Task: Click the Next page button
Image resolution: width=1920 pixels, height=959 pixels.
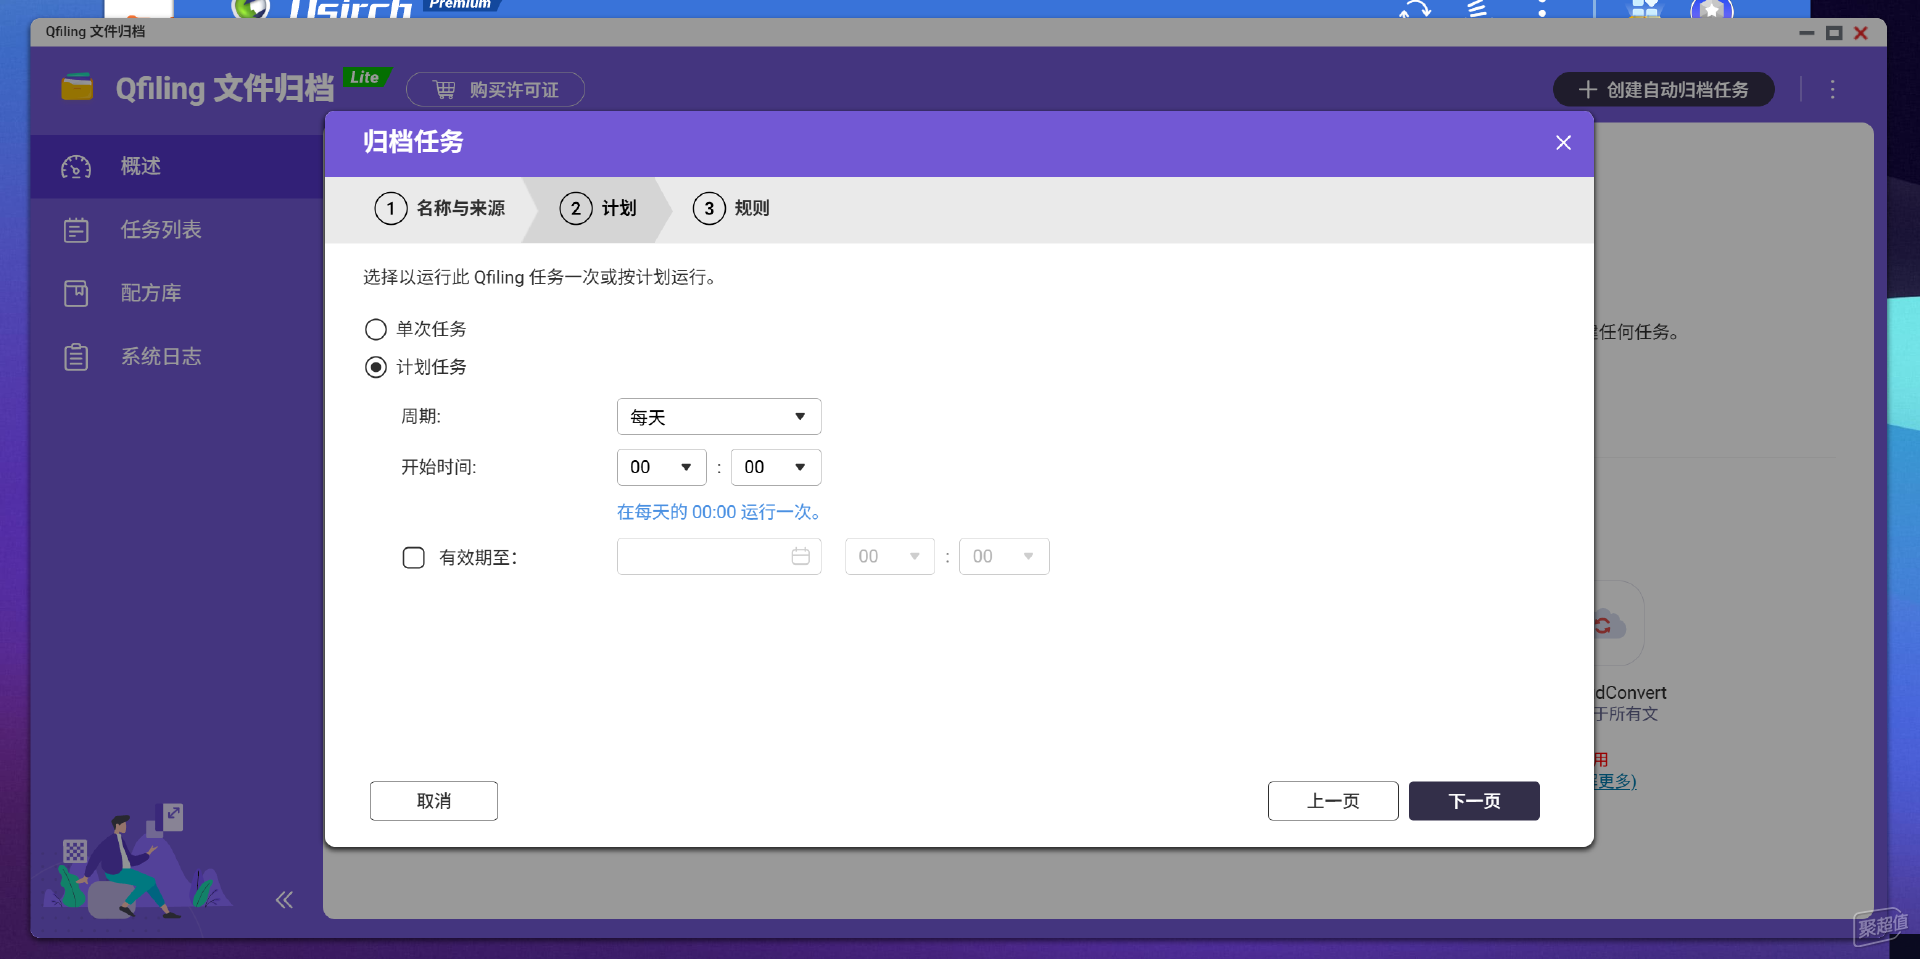Action: (1473, 801)
